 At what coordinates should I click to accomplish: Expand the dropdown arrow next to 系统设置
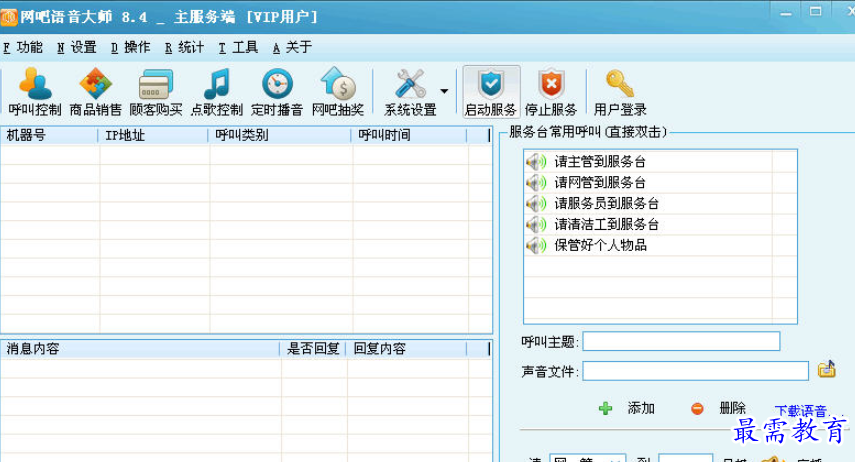click(x=444, y=91)
